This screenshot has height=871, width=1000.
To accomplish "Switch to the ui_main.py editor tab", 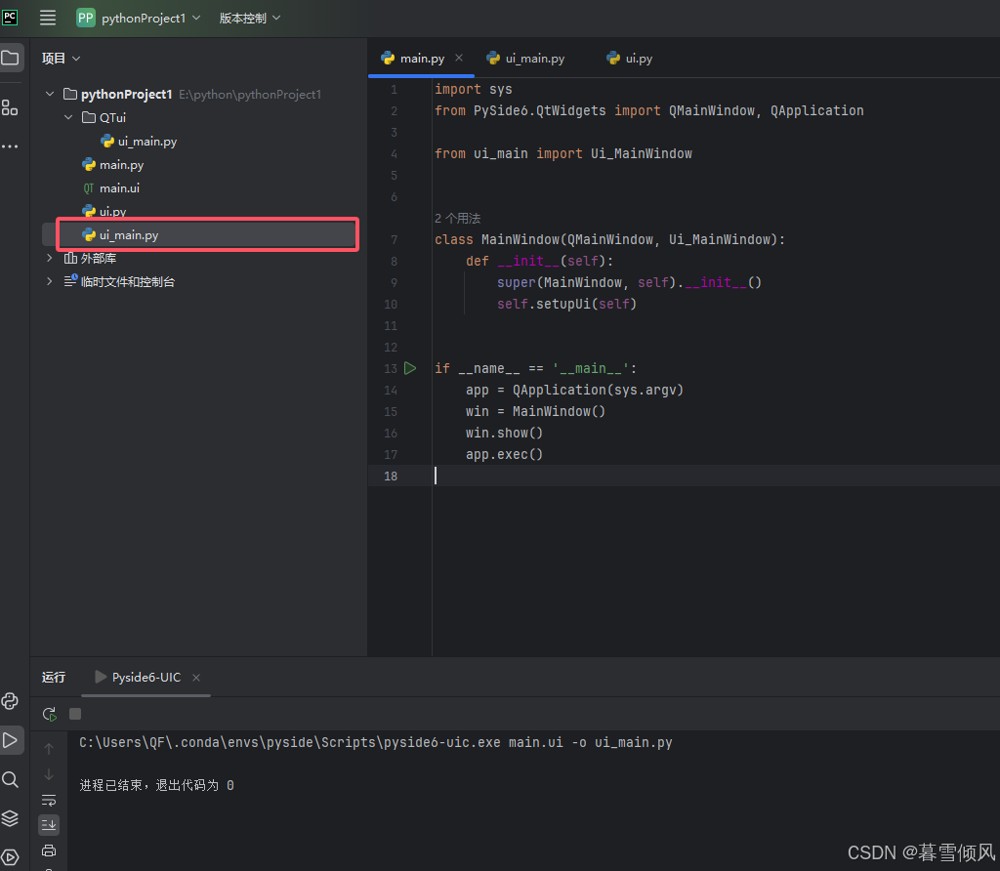I will tap(526, 58).
